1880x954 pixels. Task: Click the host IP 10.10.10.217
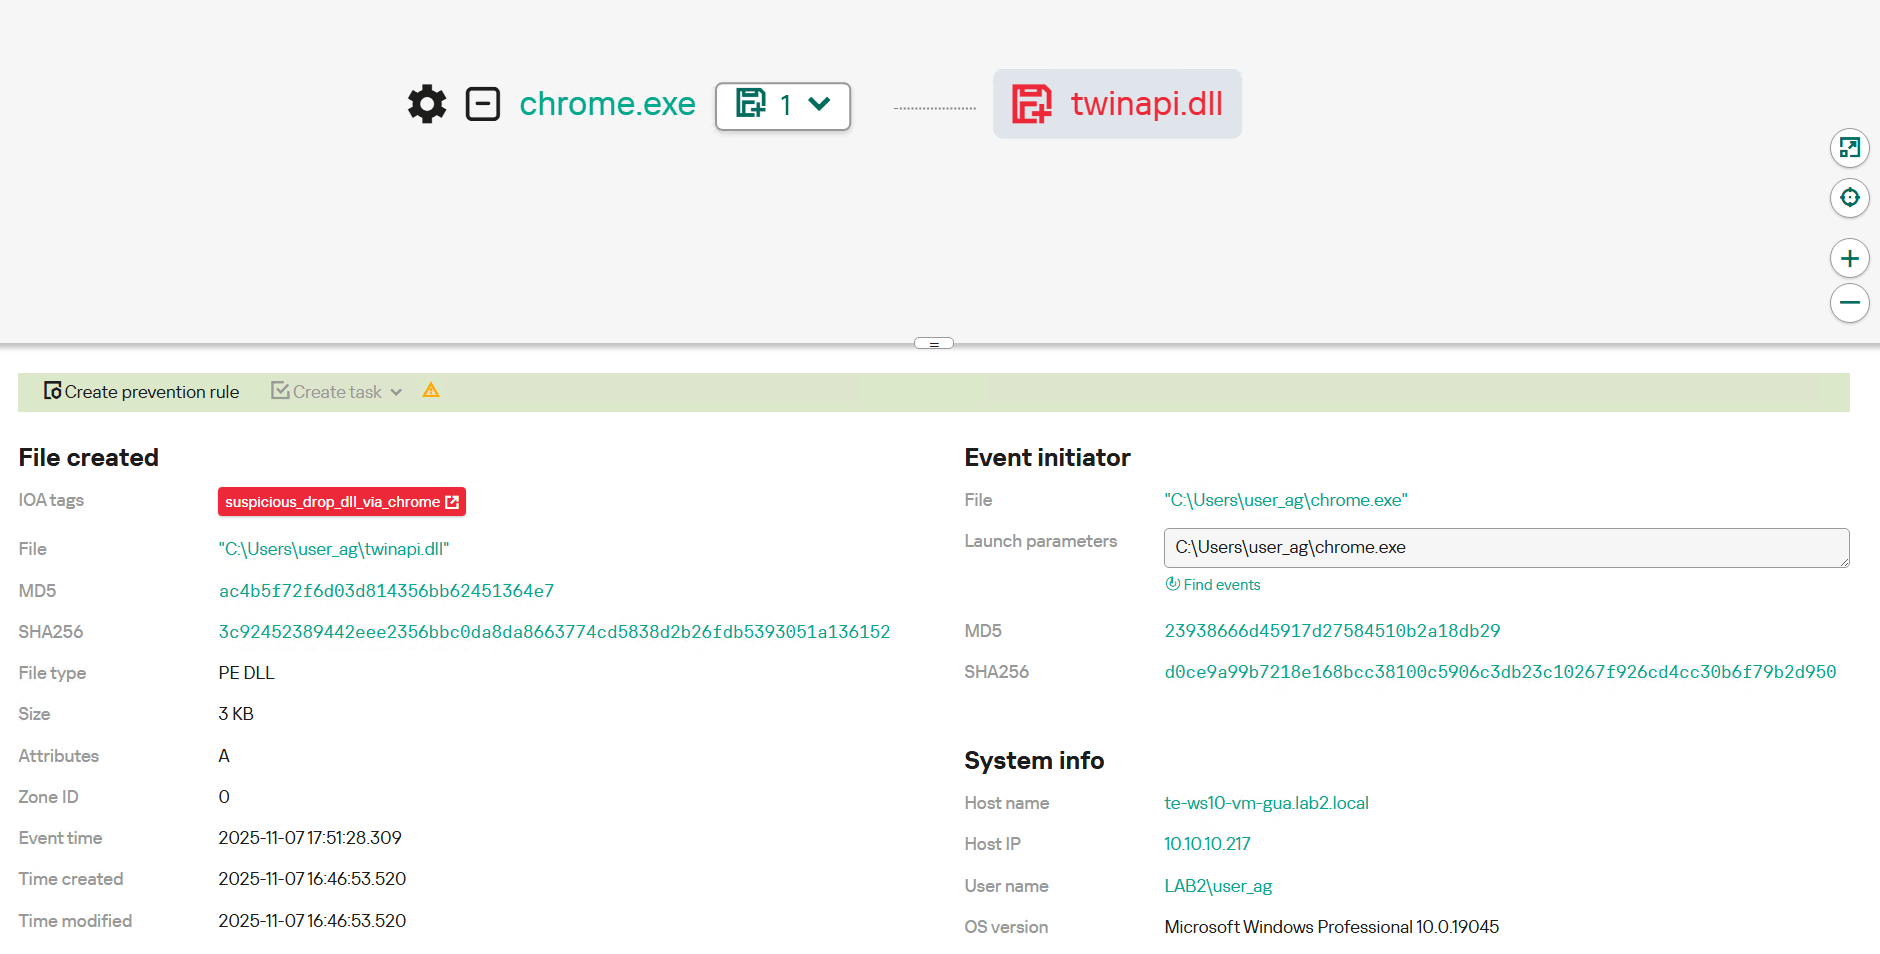(x=1207, y=844)
